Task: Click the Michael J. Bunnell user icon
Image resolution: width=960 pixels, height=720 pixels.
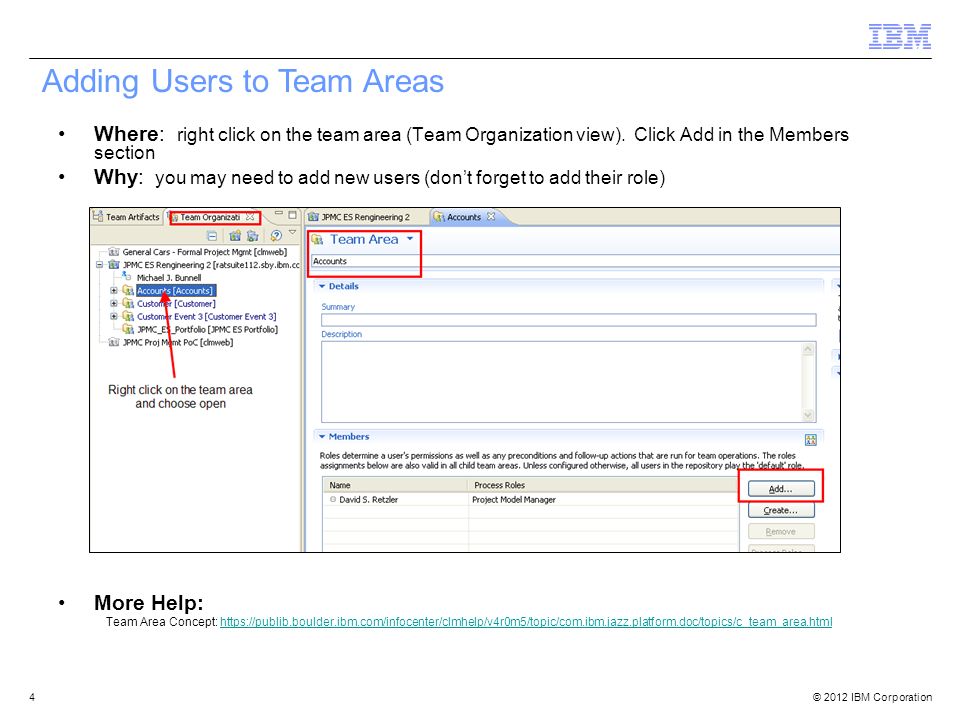Action: point(127,277)
